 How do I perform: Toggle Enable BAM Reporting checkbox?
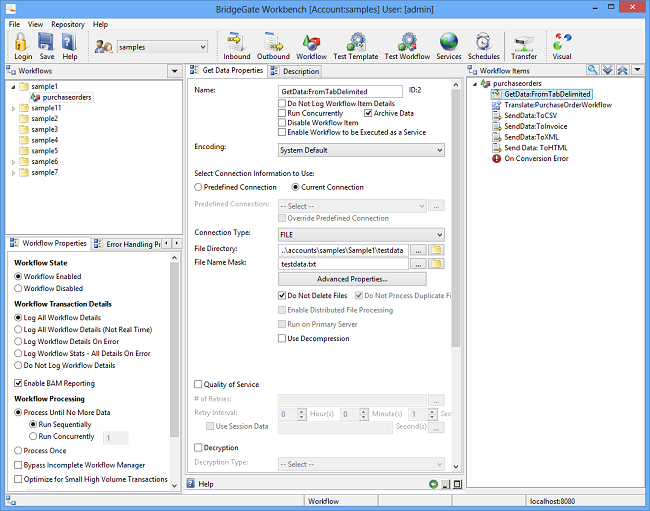pyautogui.click(x=18, y=383)
